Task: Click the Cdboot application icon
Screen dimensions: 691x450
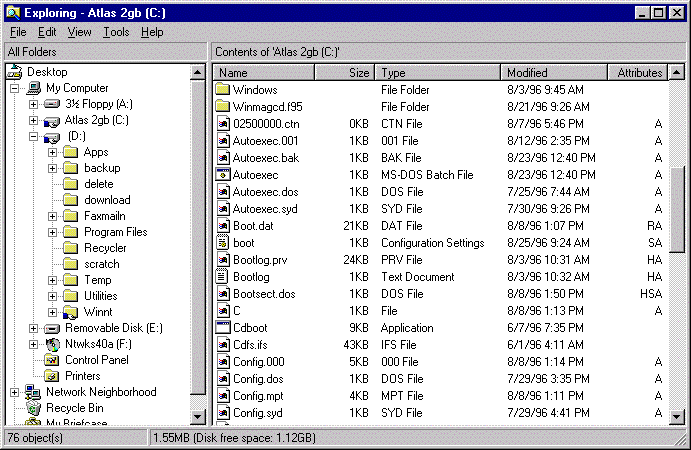Action: coord(223,327)
